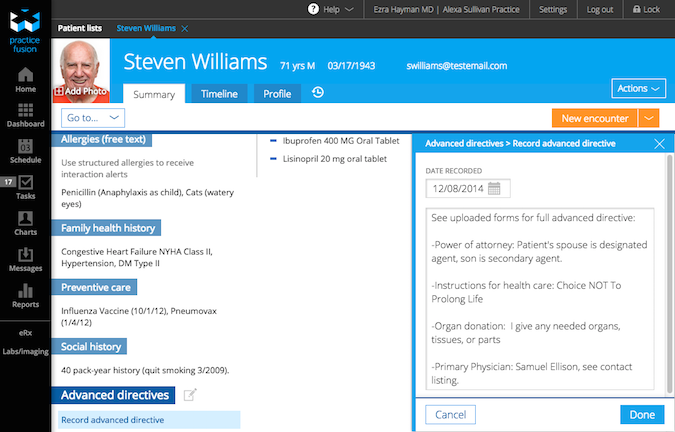Open Settings in top bar
The width and height of the screenshot is (675, 432).
point(553,9)
